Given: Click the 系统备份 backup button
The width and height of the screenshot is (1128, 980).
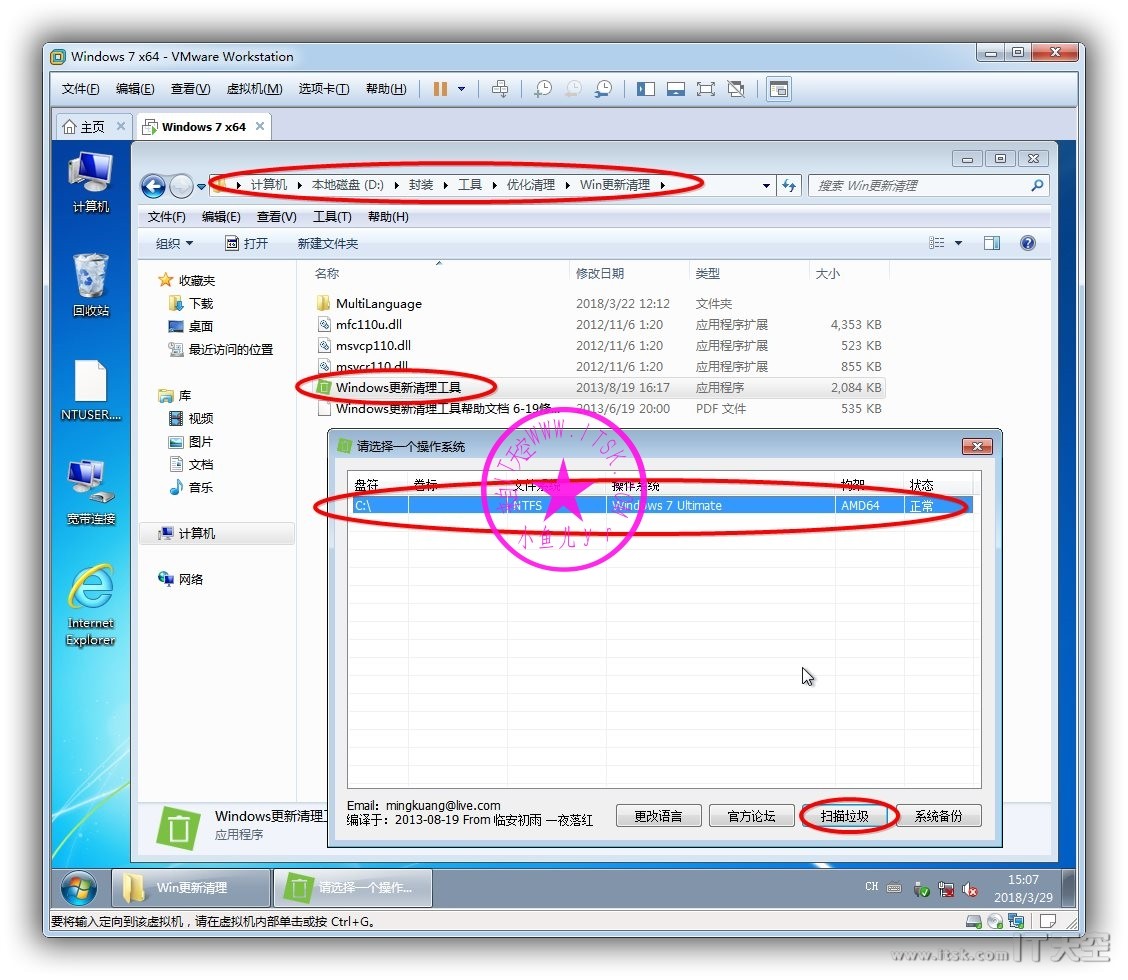Looking at the screenshot, I should pyautogui.click(x=938, y=816).
